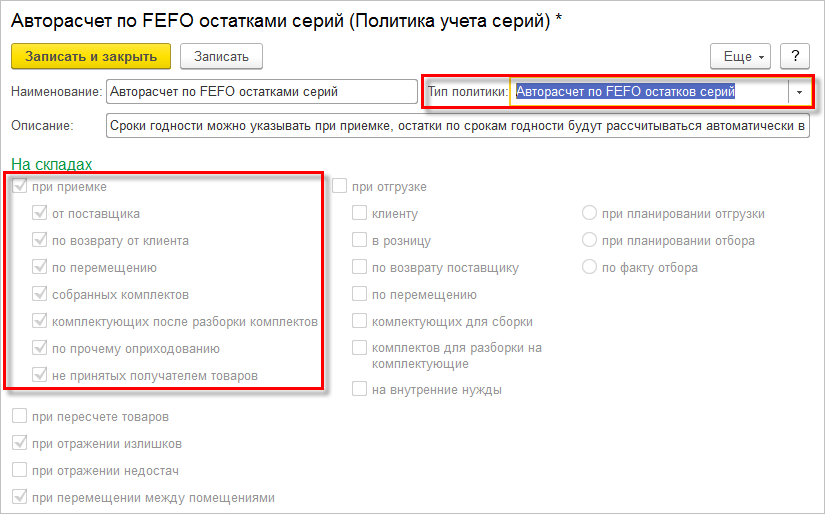Check the на внутренние нужды option
825x514 pixels.
(359, 389)
